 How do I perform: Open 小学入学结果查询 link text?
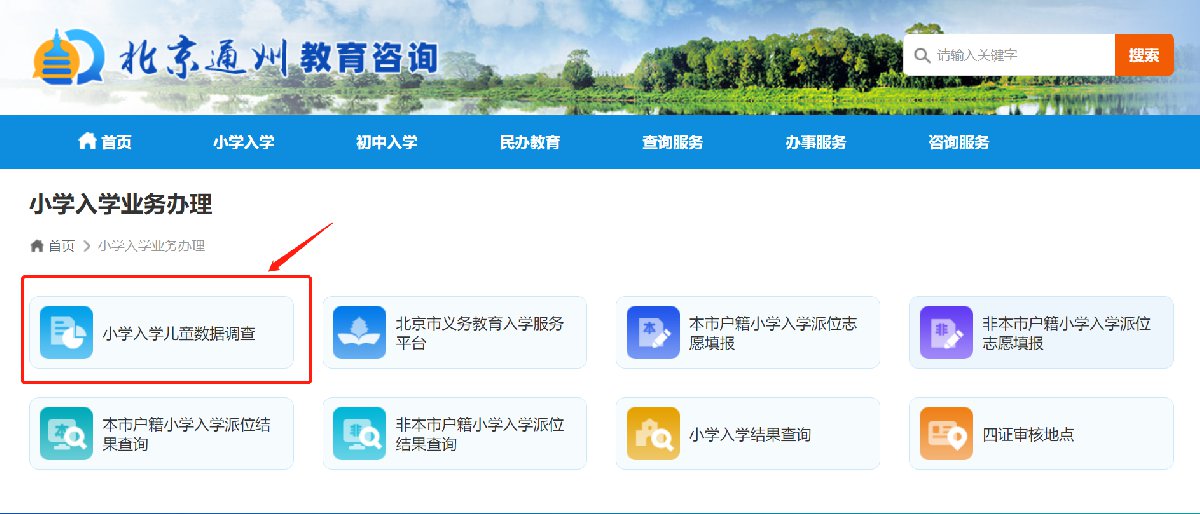point(750,435)
